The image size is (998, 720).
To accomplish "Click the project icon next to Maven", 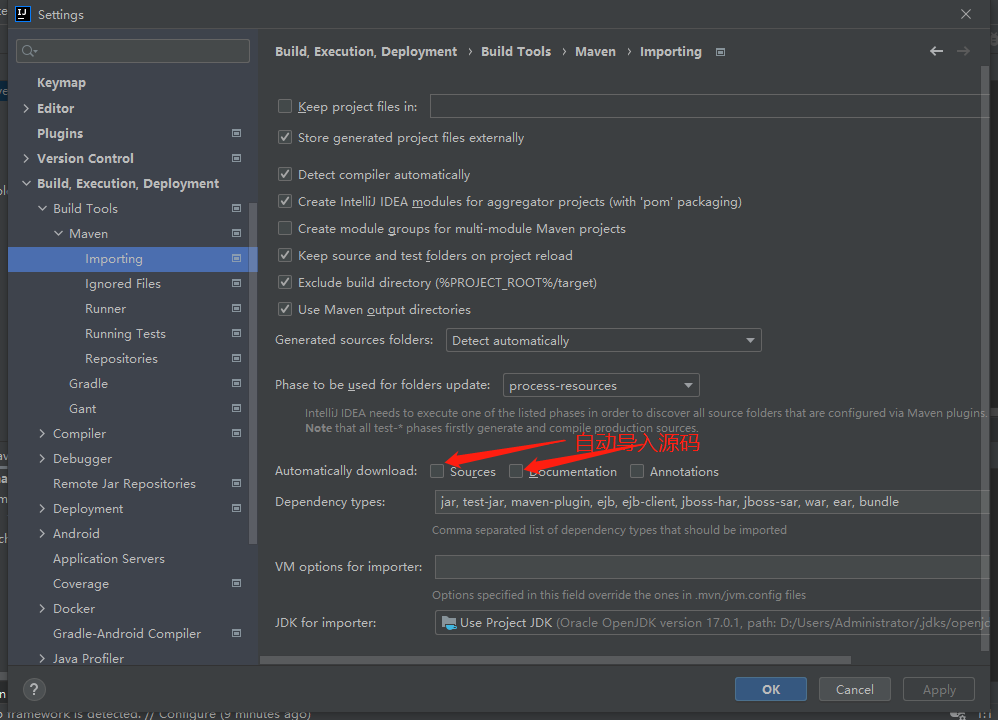I will (237, 233).
